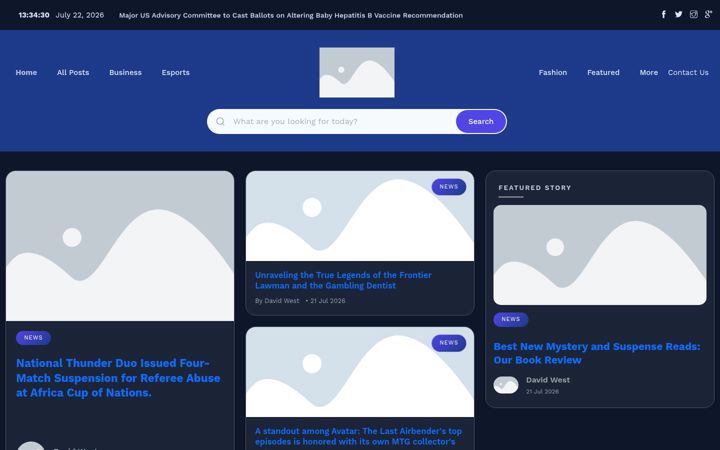The image size is (720, 450).
Task: Click author avatar in Featured Story panel
Action: pyautogui.click(x=506, y=385)
